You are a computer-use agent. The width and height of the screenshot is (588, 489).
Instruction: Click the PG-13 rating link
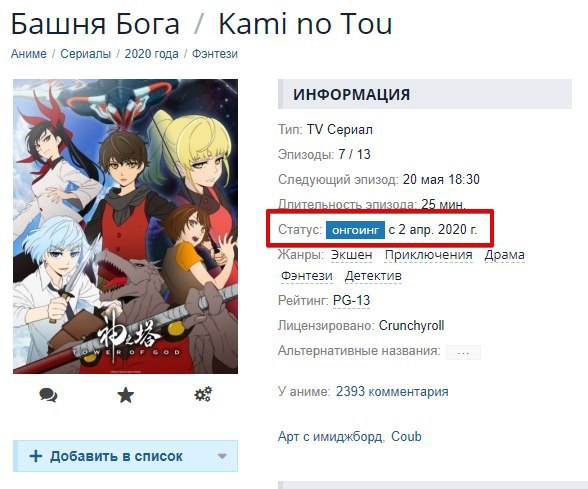click(351, 300)
